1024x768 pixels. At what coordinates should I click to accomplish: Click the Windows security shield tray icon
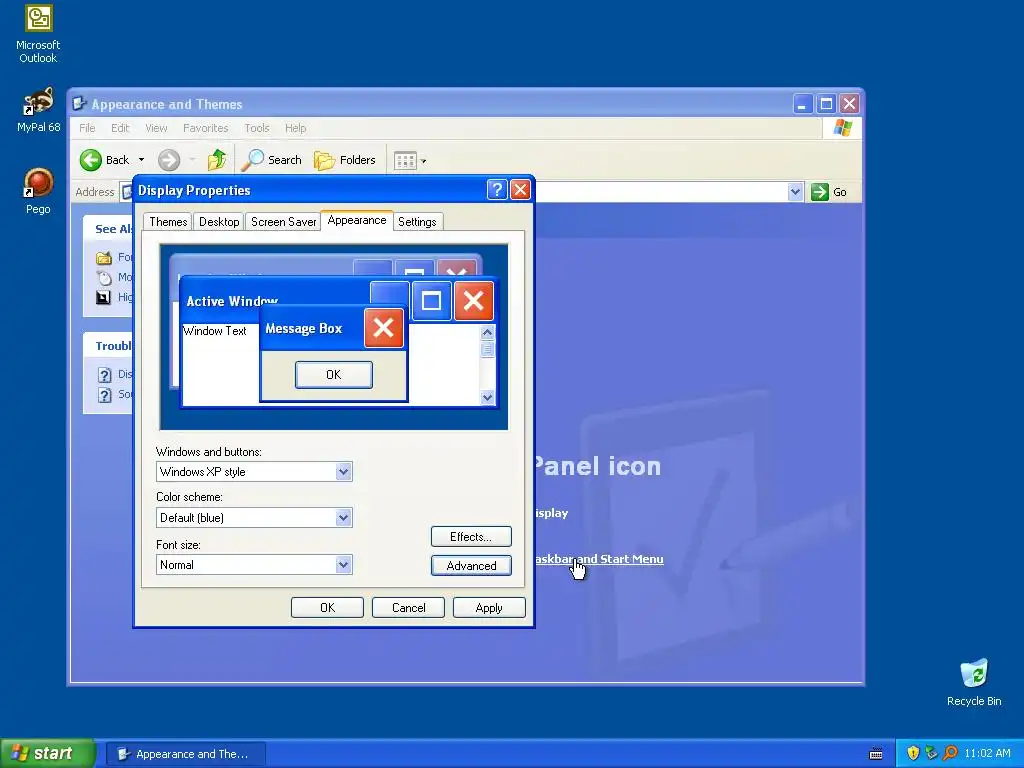tap(913, 753)
